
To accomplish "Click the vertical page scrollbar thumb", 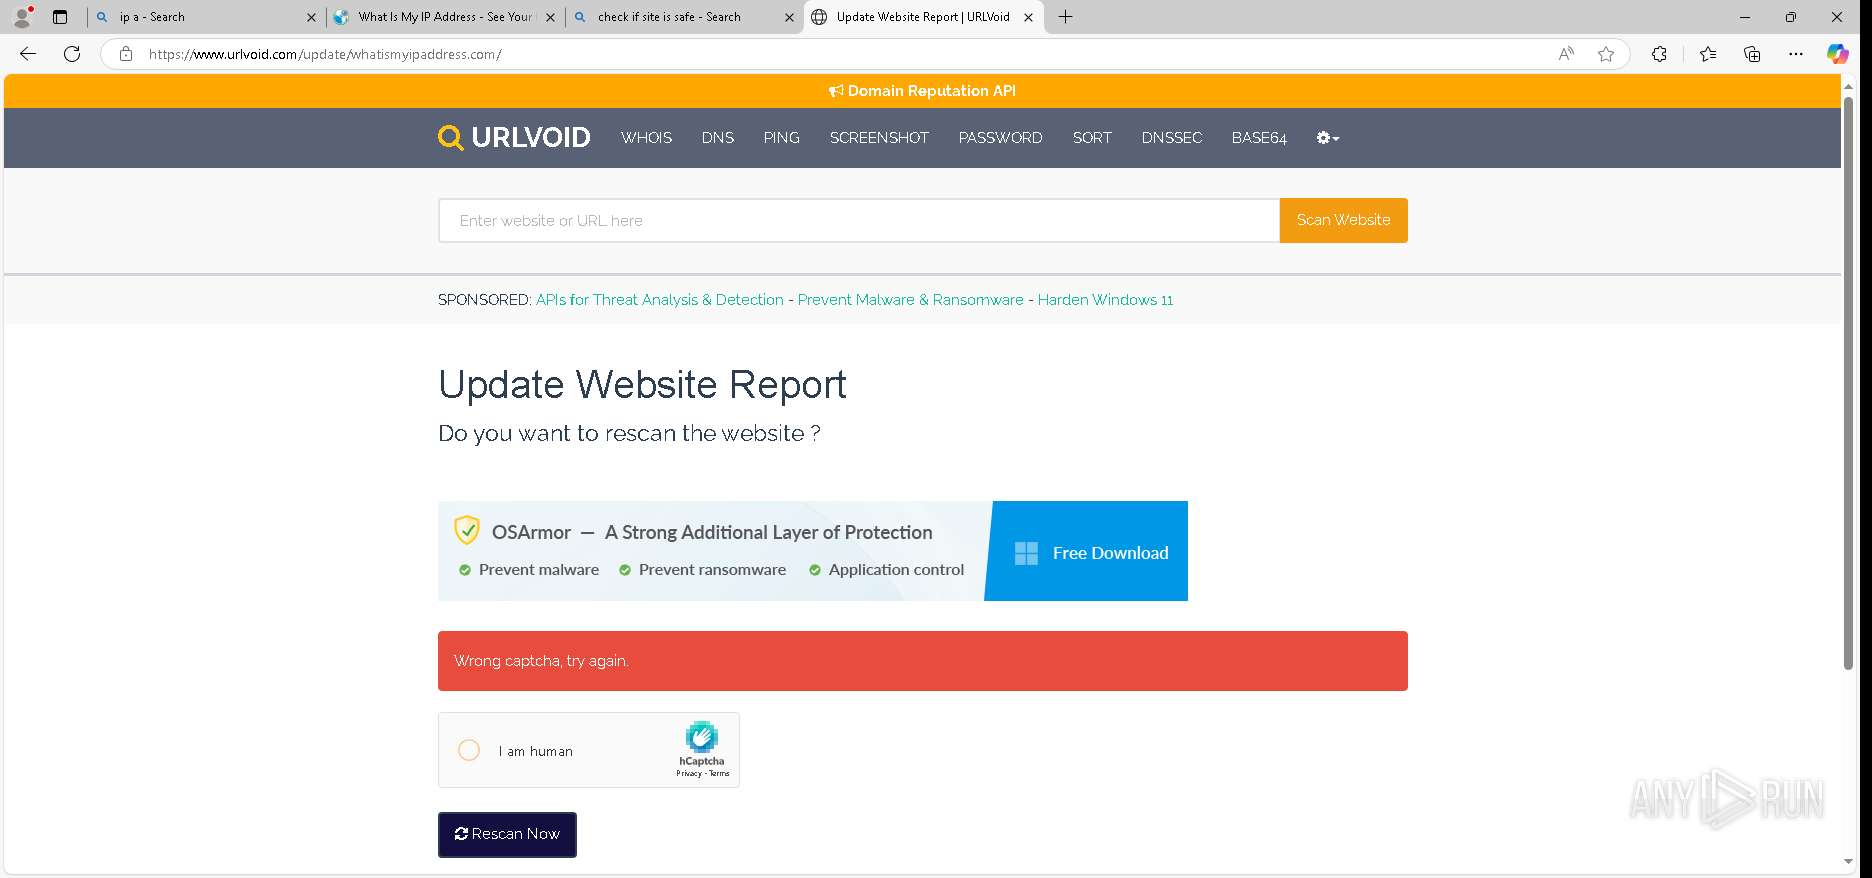I will click(1848, 383).
